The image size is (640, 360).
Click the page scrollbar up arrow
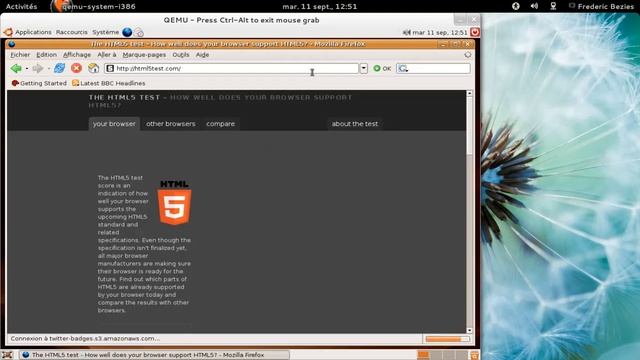tap(469, 93)
